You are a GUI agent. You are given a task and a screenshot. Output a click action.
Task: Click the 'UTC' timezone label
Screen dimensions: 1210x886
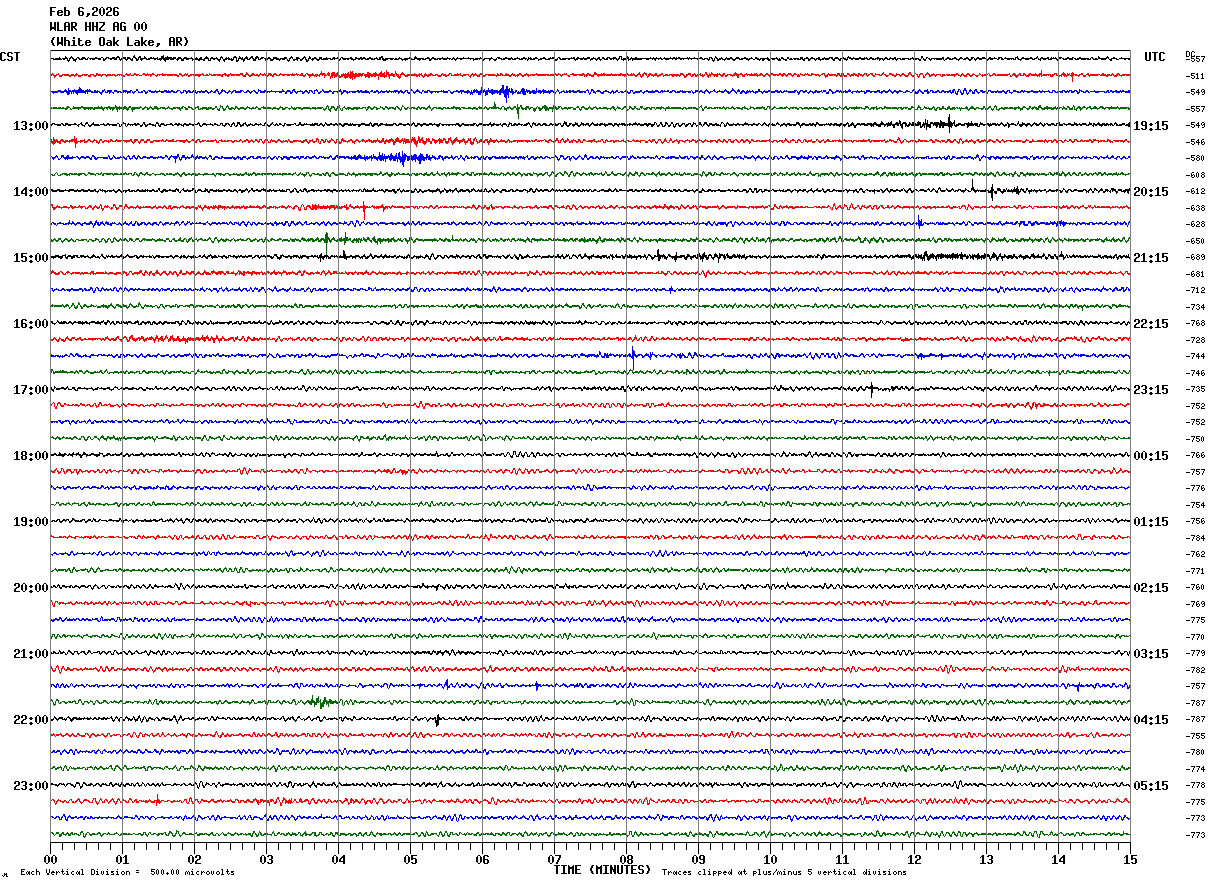click(1155, 57)
